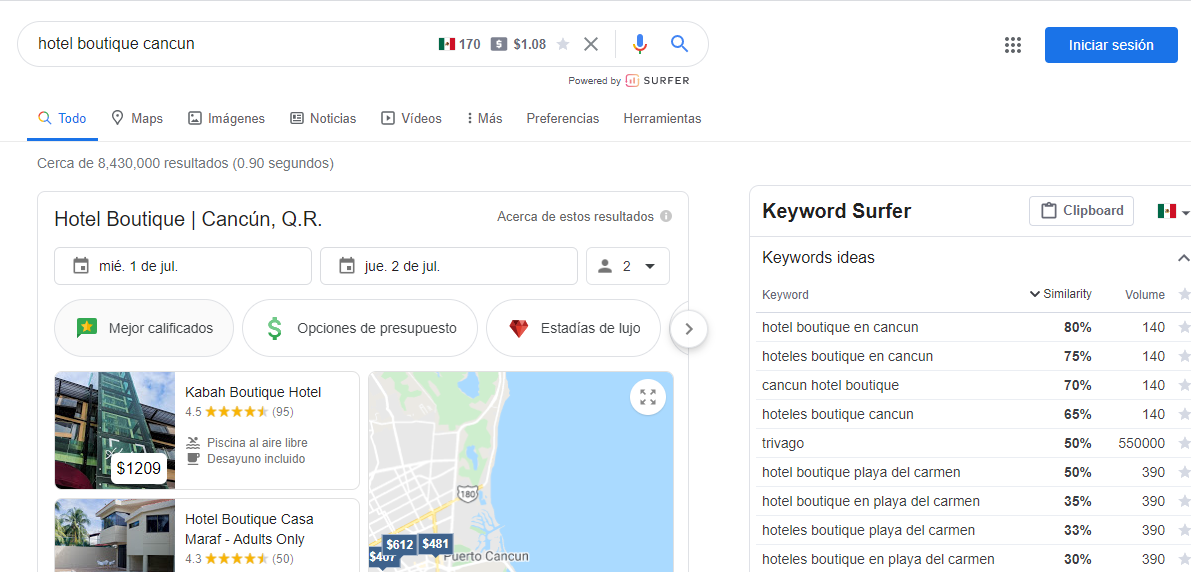Filter by Opciones de presupuesto chip
This screenshot has height=572, width=1191.
(360, 328)
